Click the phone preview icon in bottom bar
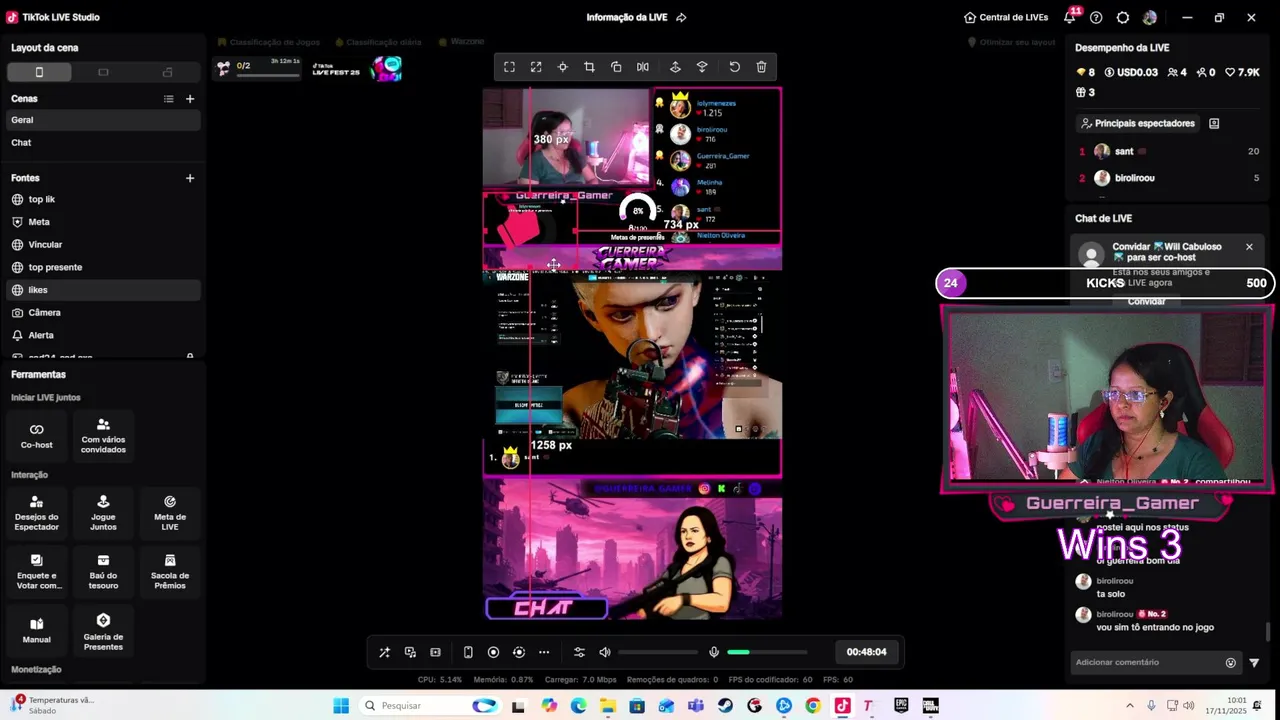This screenshot has height=720, width=1280. (468, 652)
